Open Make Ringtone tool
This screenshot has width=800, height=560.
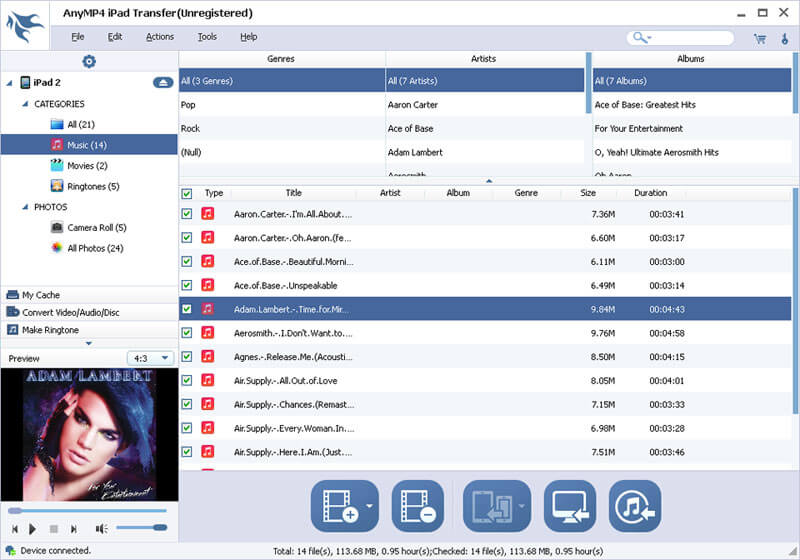click(x=89, y=330)
